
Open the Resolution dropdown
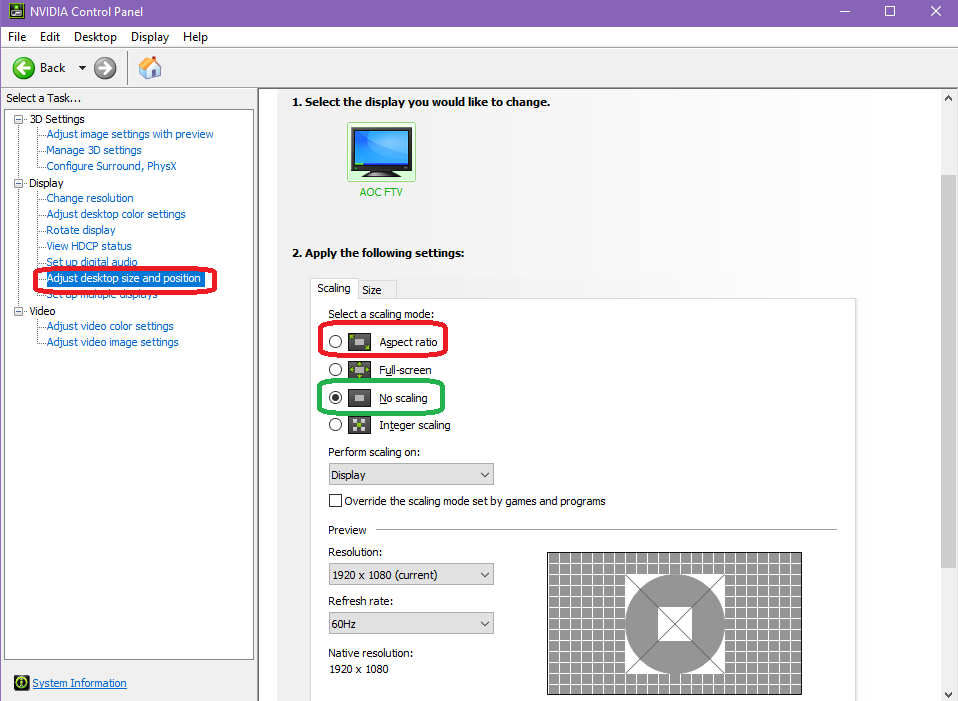tap(410, 575)
